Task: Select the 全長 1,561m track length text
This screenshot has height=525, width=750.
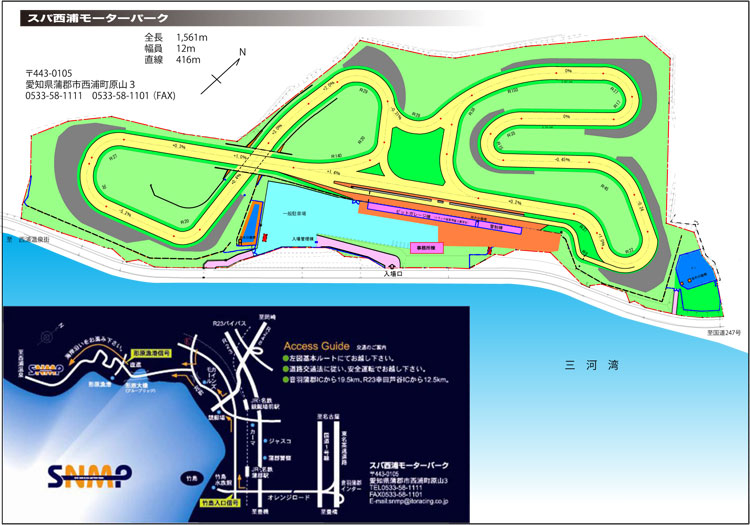Action: (x=176, y=37)
